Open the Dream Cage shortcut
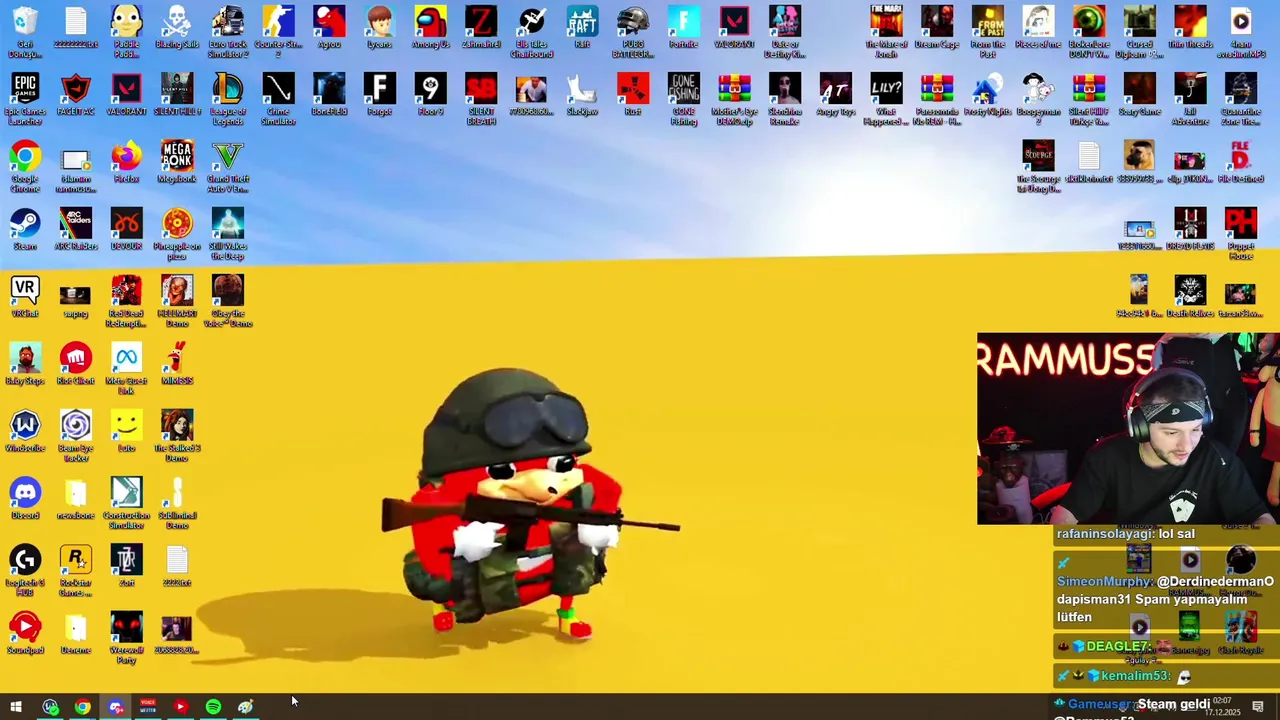This screenshot has height=720, width=1280. 937,27
